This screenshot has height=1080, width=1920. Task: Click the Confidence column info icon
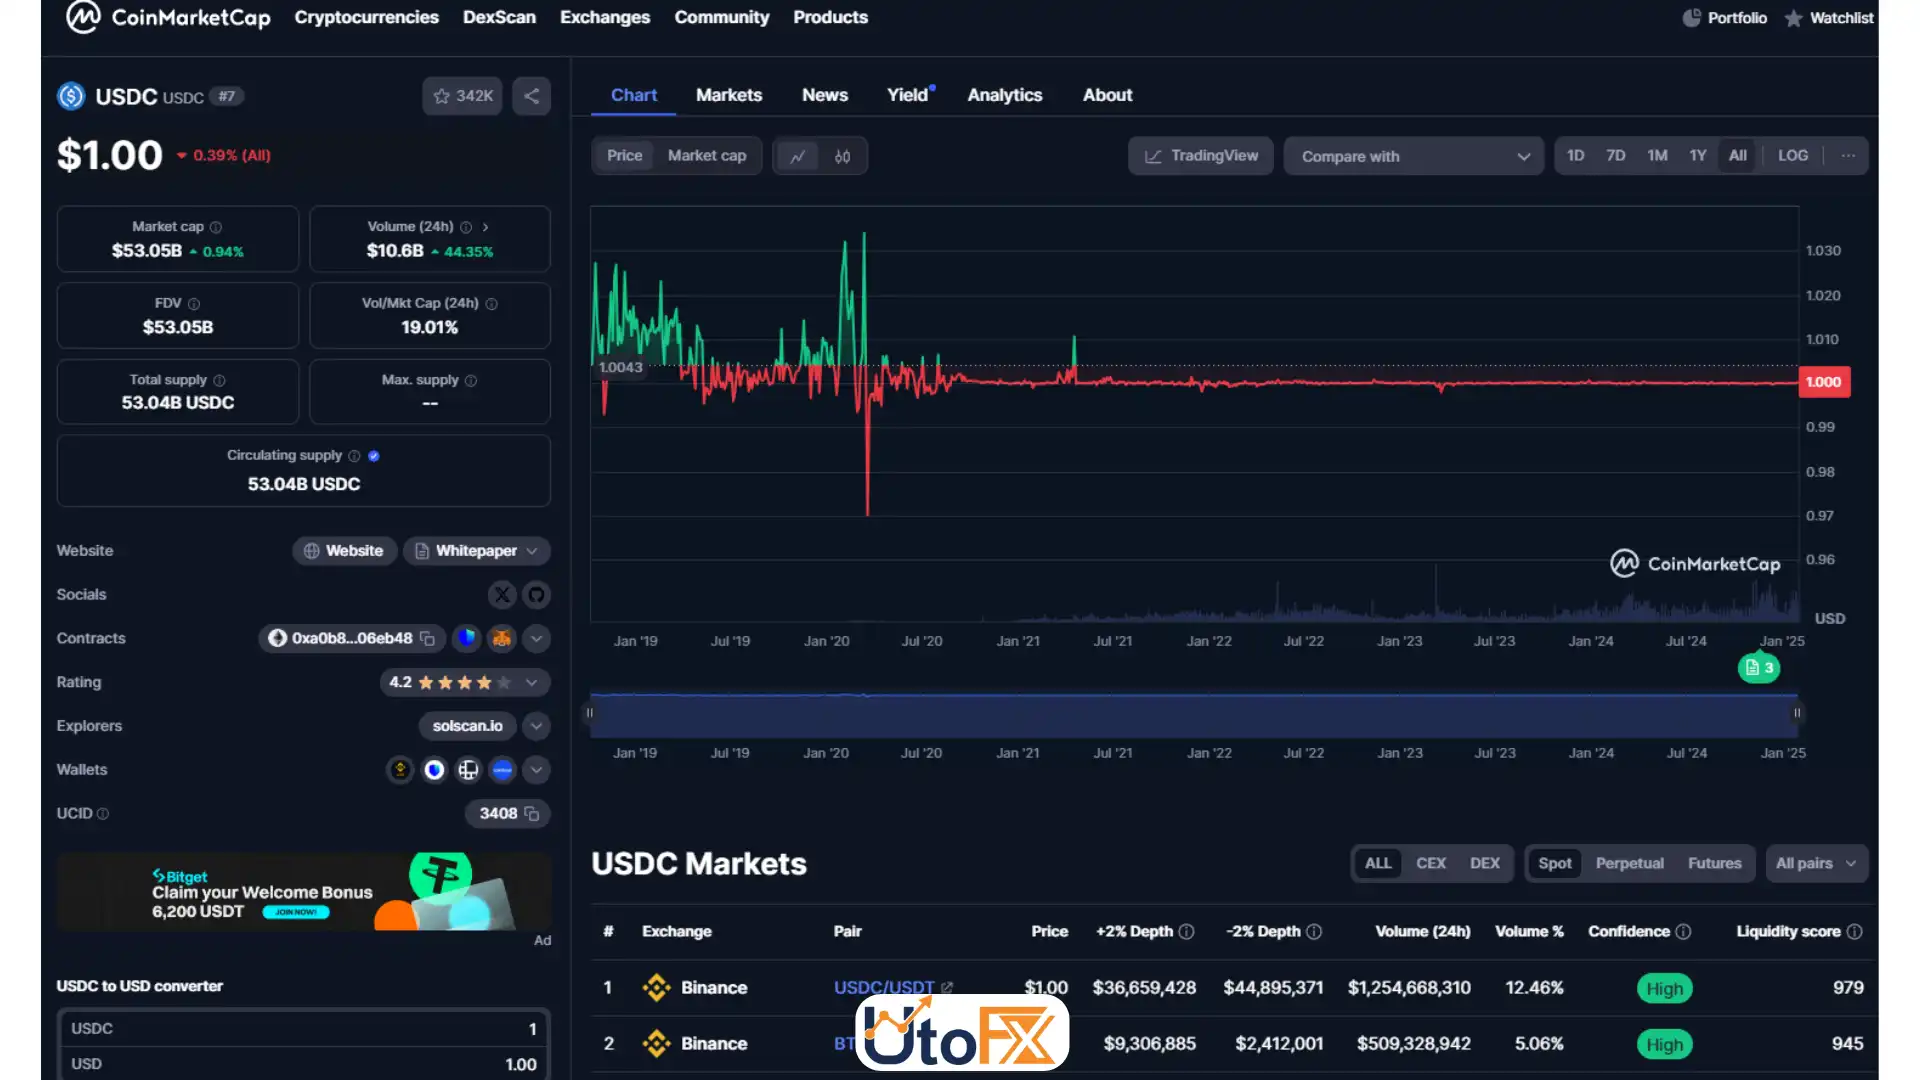1684,932
